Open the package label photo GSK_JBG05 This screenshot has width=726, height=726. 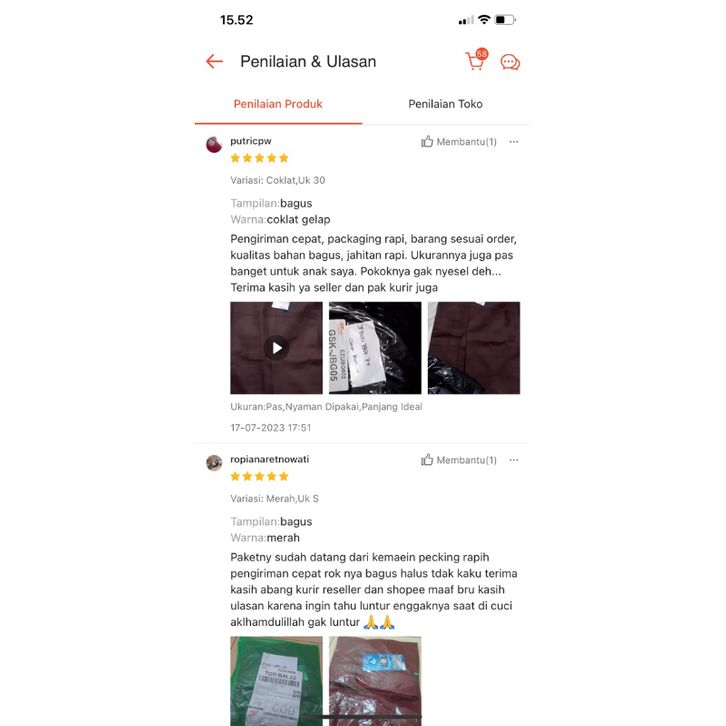click(375, 348)
